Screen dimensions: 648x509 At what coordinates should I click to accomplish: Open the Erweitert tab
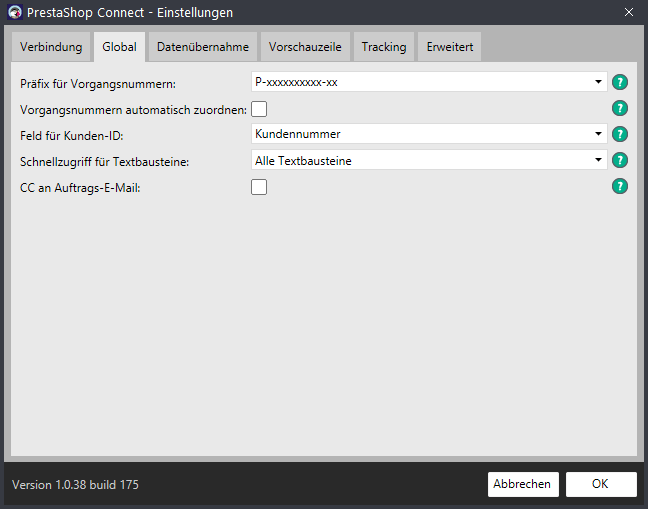pyautogui.click(x=450, y=47)
